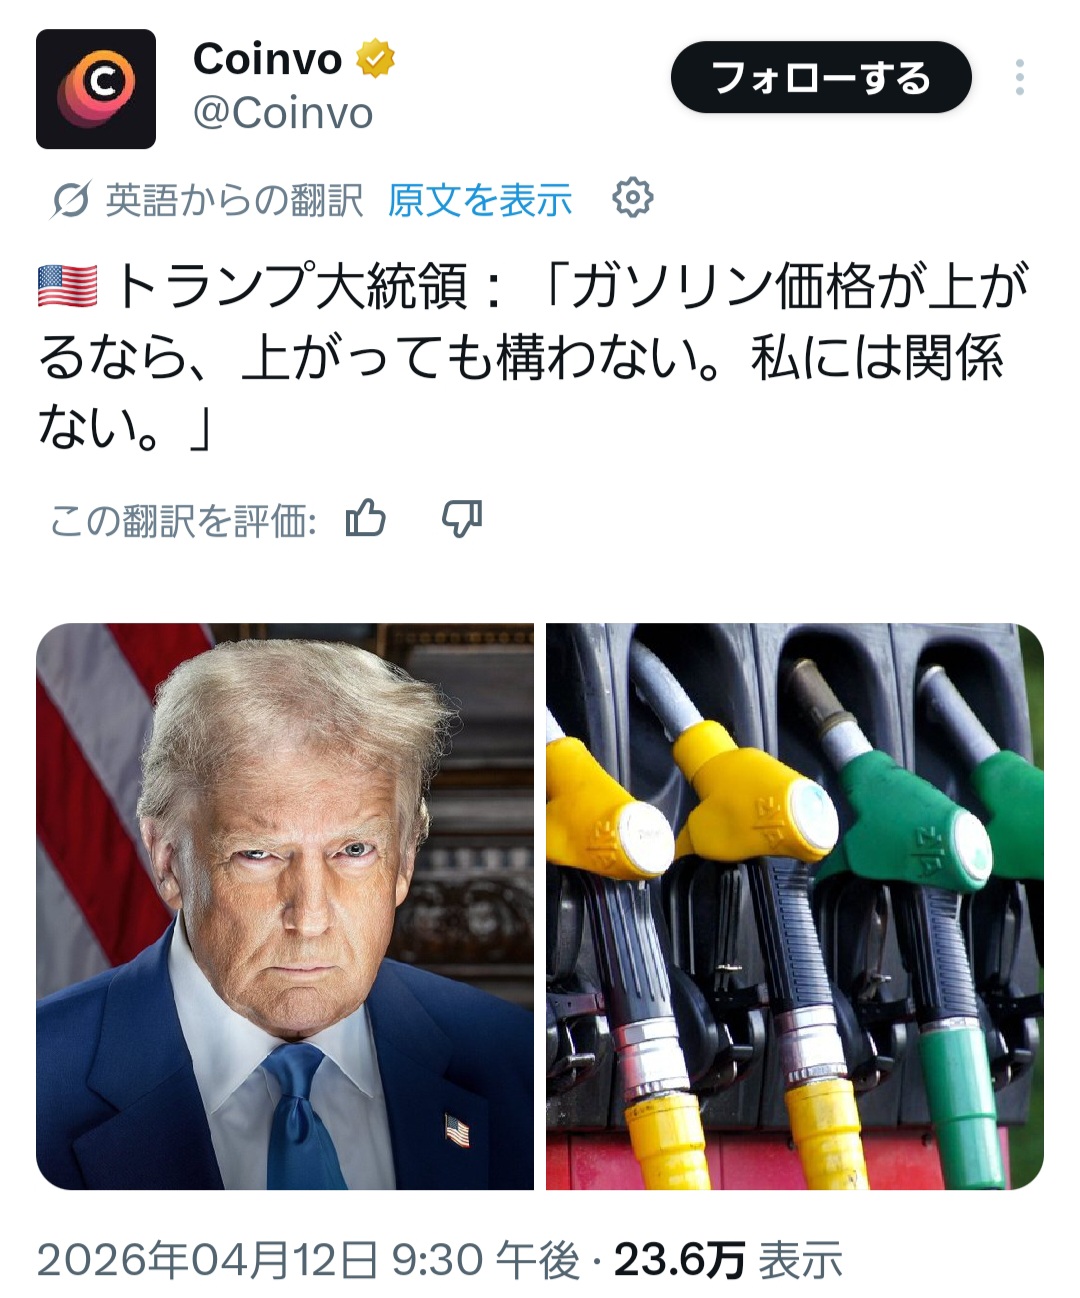Click the gold verified badge beside Coinvo
The width and height of the screenshot is (1080, 1298).
pyautogui.click(x=375, y=59)
